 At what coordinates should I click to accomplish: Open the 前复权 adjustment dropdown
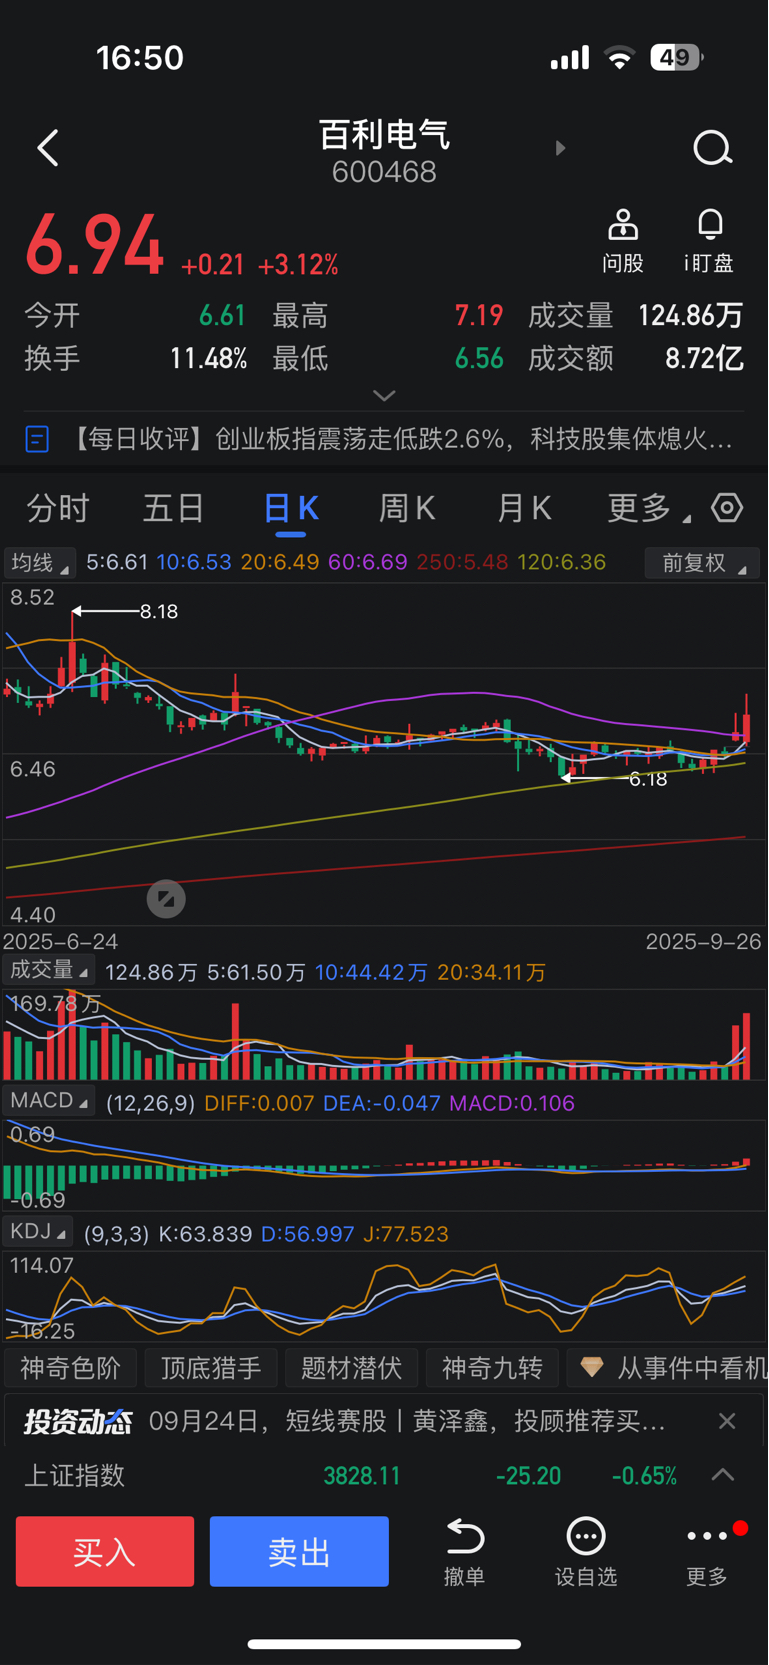[x=702, y=563]
